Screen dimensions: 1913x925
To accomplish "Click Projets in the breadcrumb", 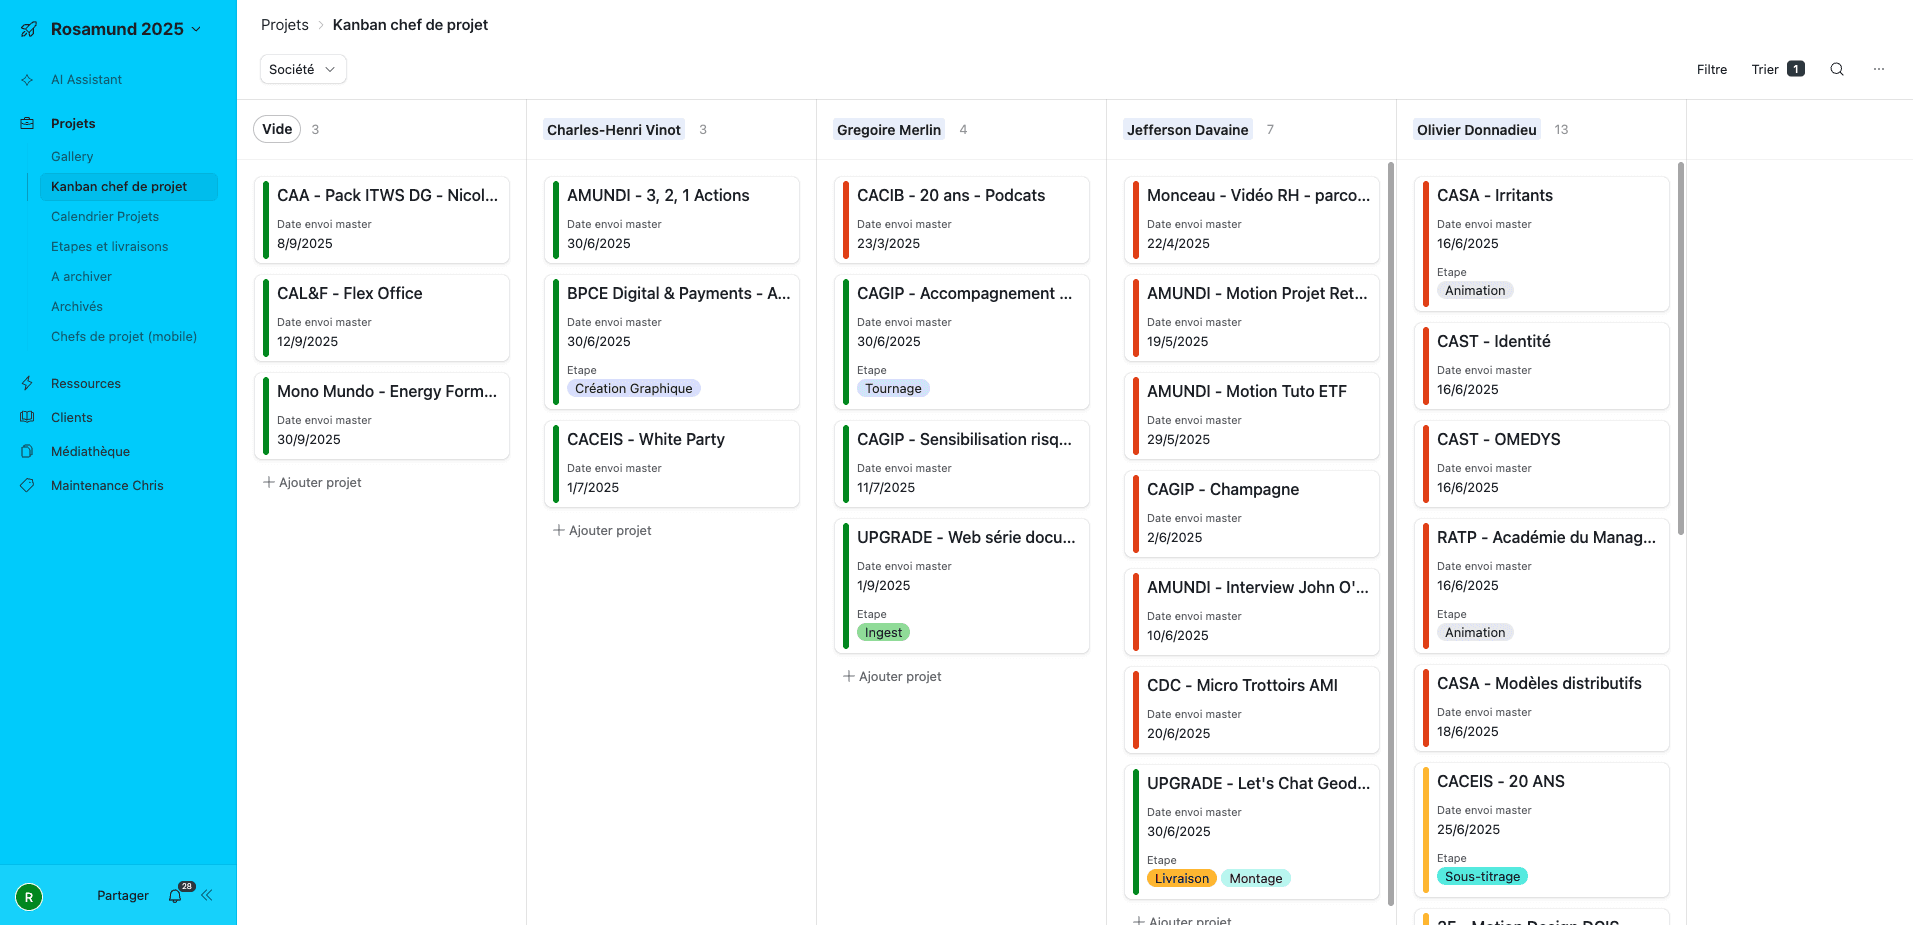I will pyautogui.click(x=283, y=24).
